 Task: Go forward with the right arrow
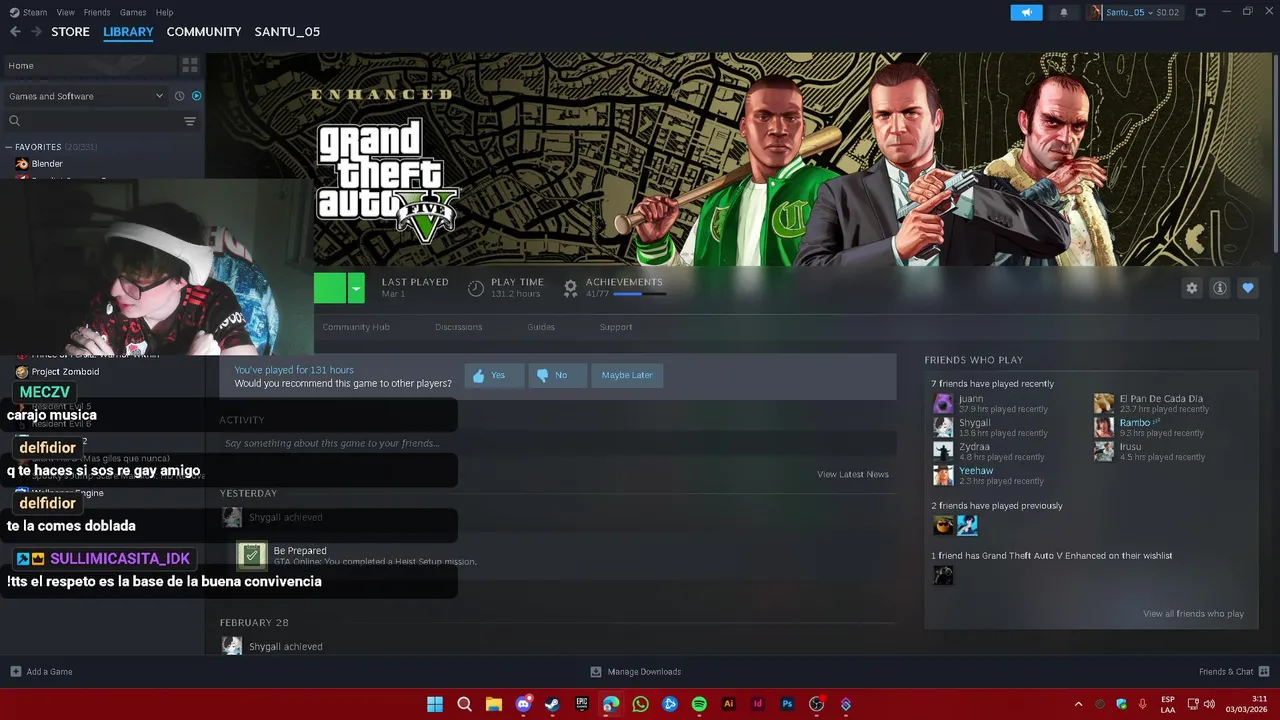(x=36, y=32)
